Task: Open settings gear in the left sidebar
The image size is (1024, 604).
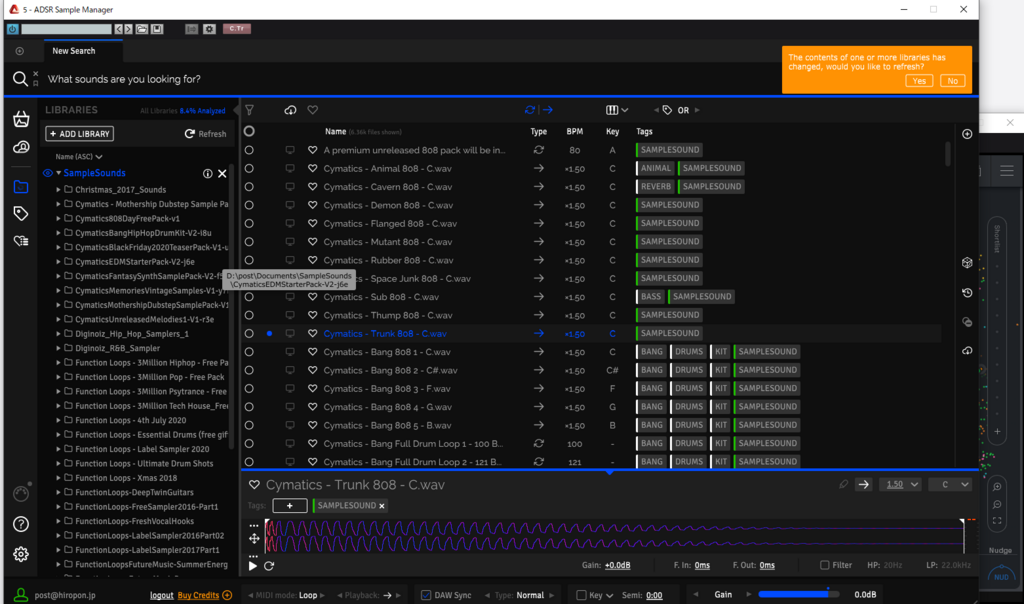Action: pyautogui.click(x=21, y=554)
